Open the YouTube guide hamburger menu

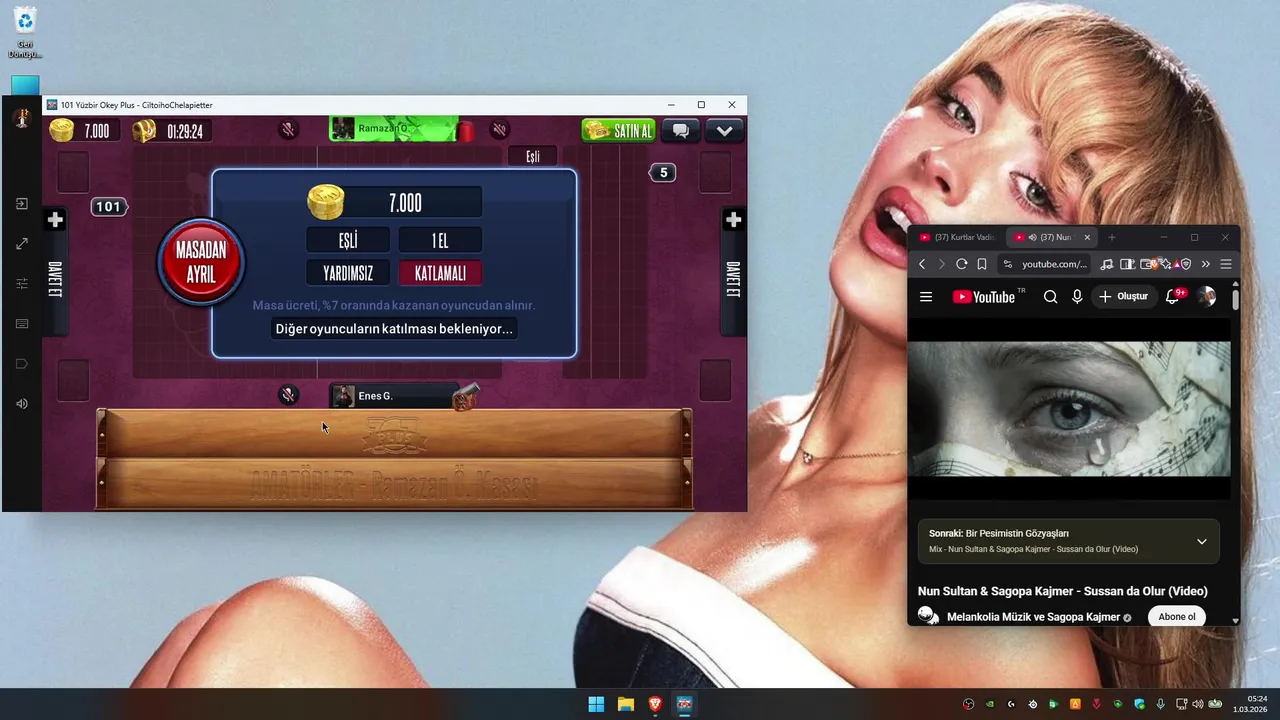[x=926, y=297]
